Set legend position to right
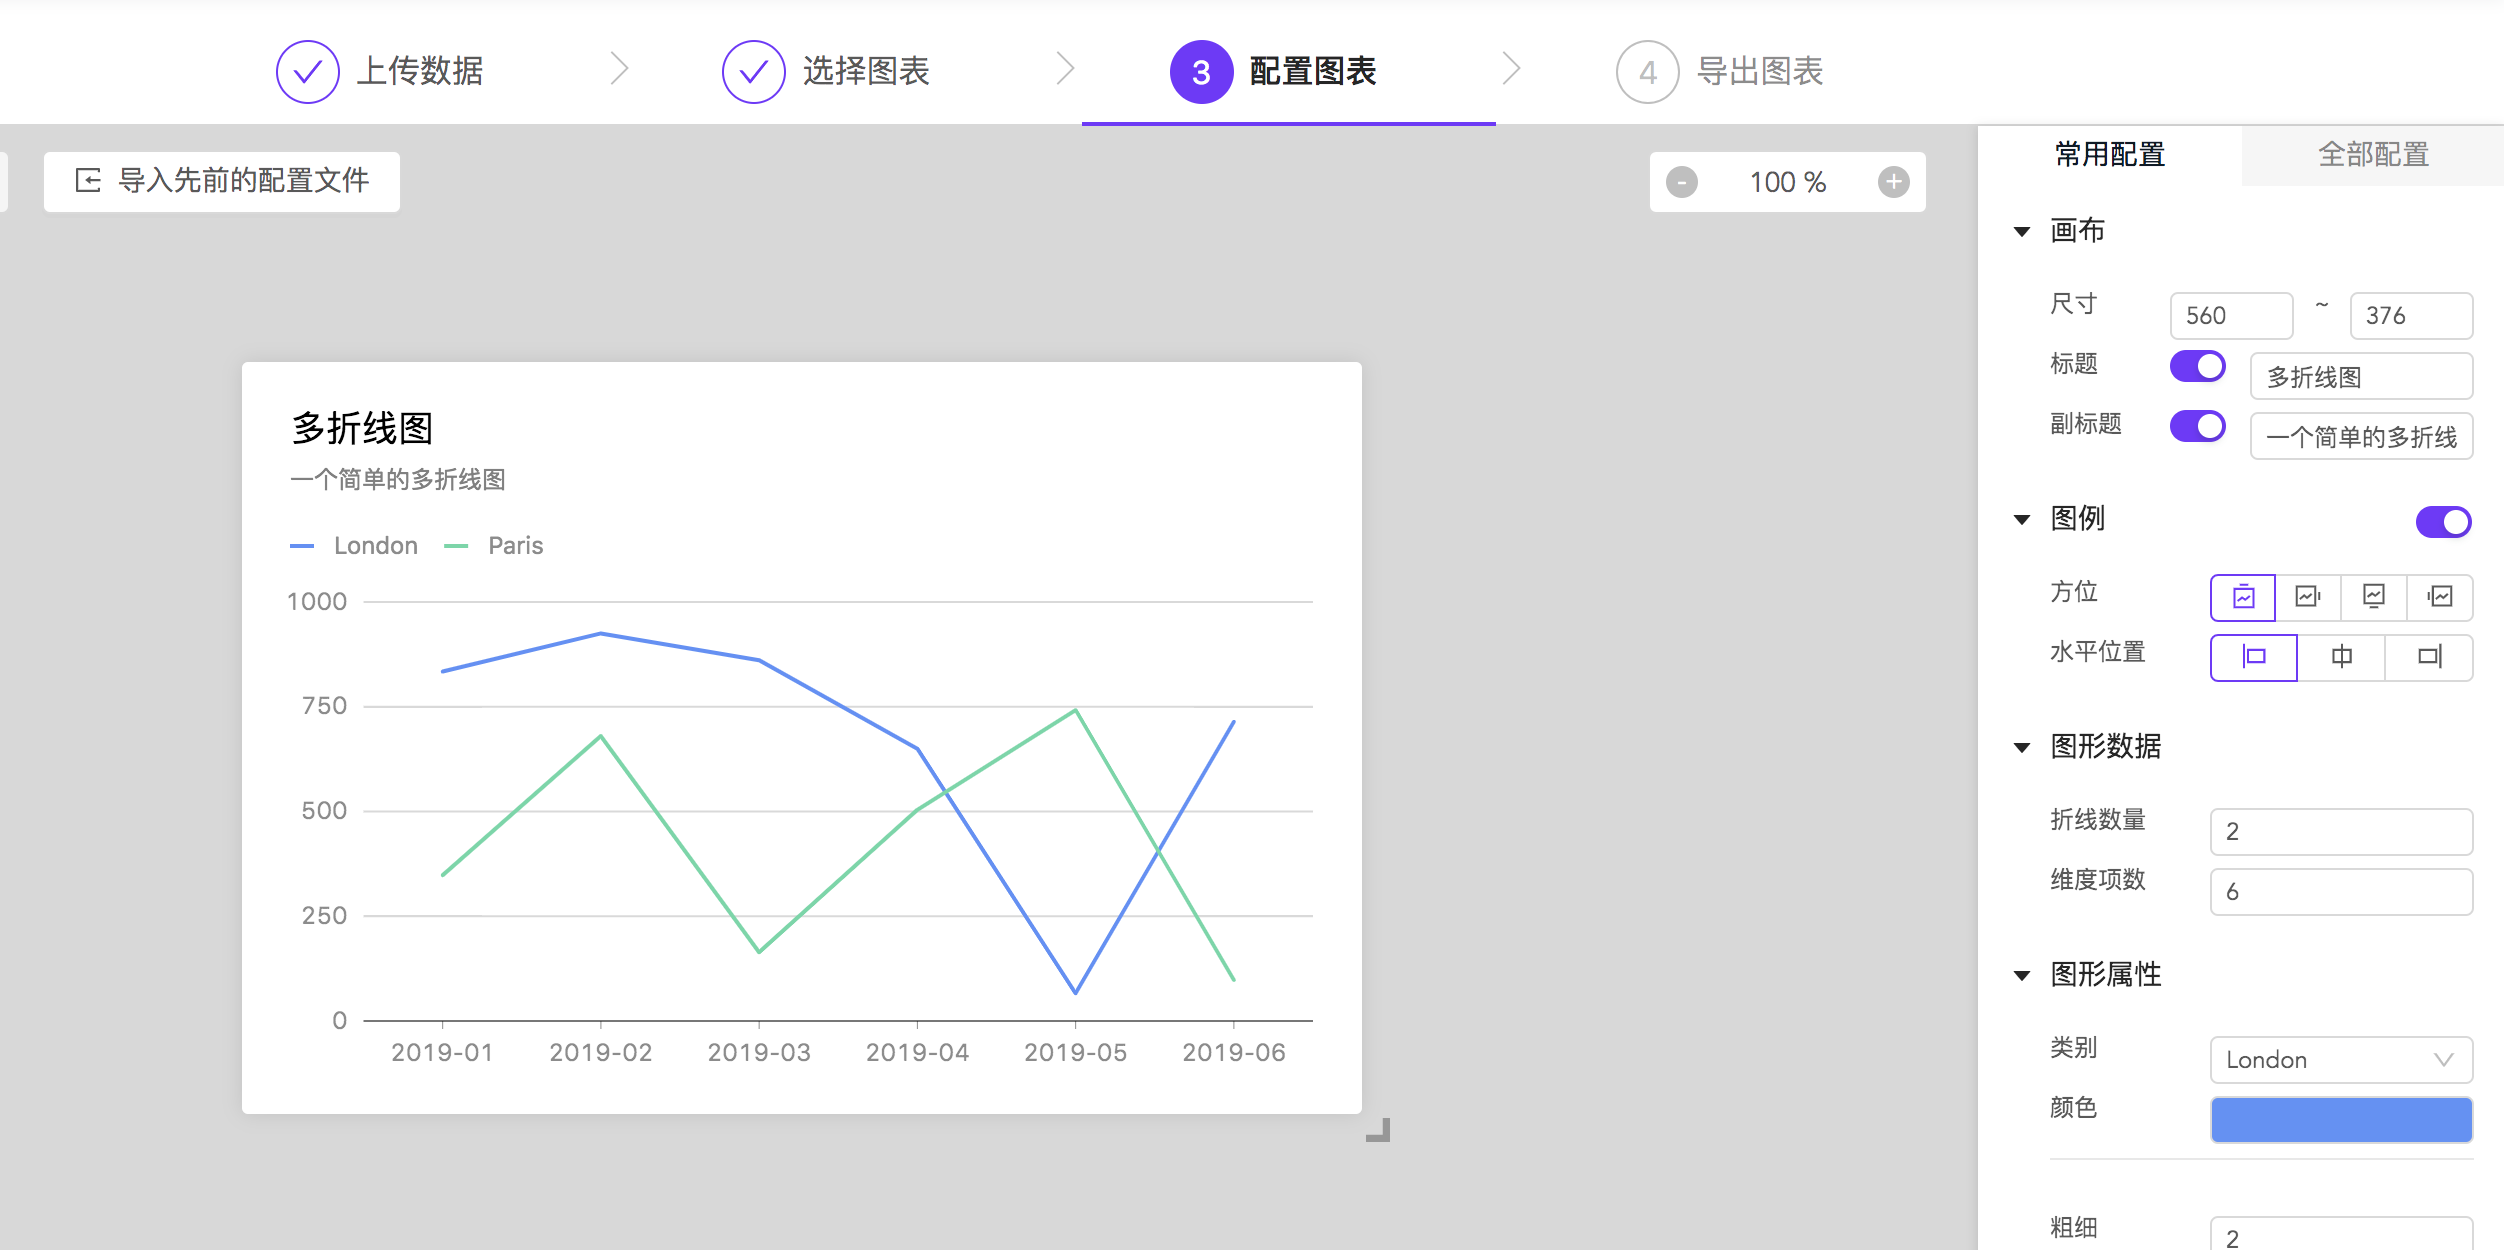 click(2308, 597)
